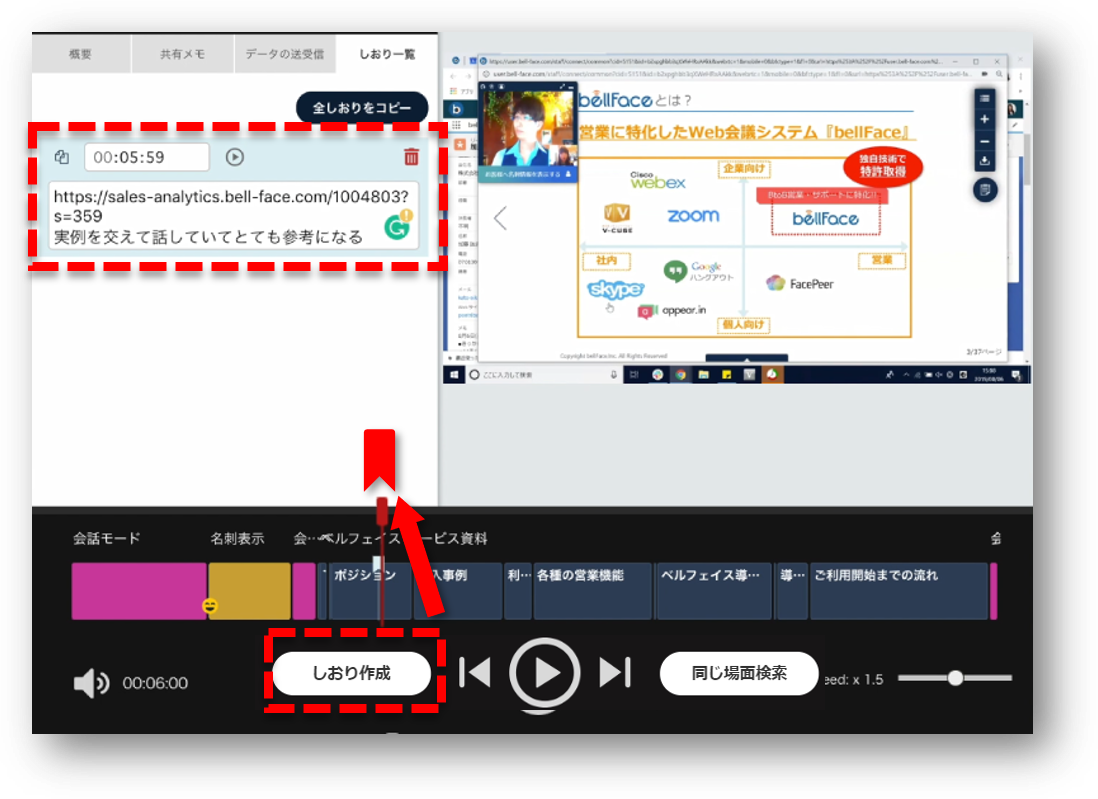Select the しおり一覧 tab

pos(387,54)
